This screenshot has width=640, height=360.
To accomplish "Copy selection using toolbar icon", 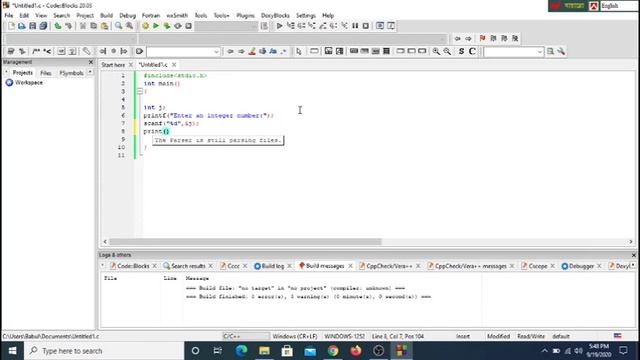I will (93, 26).
